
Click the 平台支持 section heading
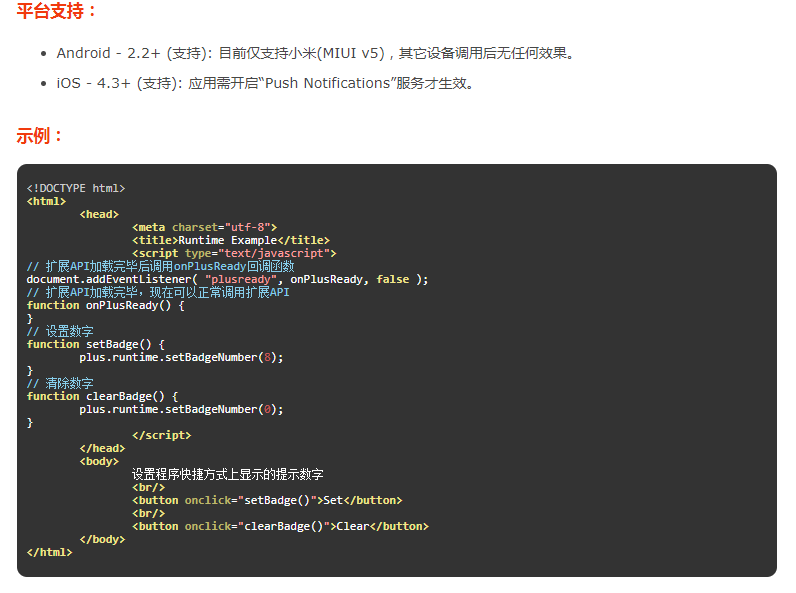click(x=56, y=11)
